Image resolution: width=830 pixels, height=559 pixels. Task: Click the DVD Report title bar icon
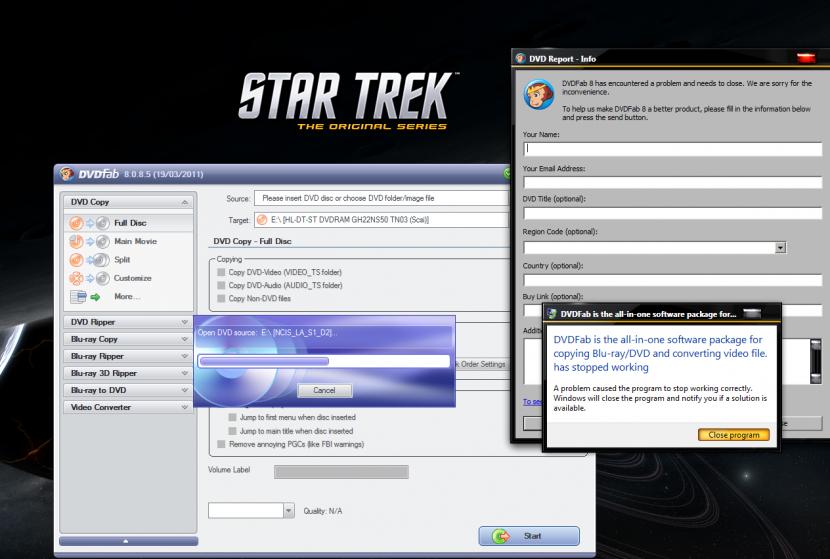520,59
